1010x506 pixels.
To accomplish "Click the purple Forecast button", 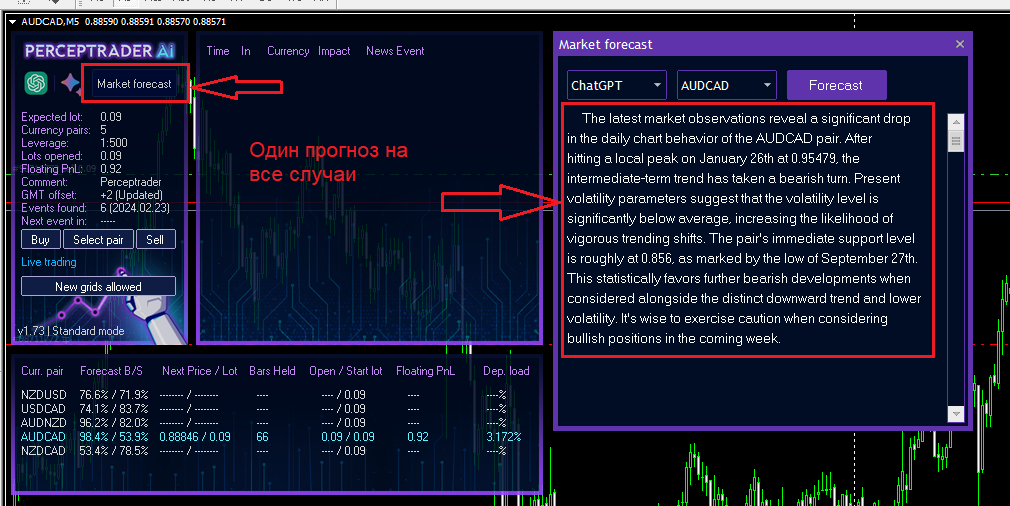I will [x=836, y=85].
